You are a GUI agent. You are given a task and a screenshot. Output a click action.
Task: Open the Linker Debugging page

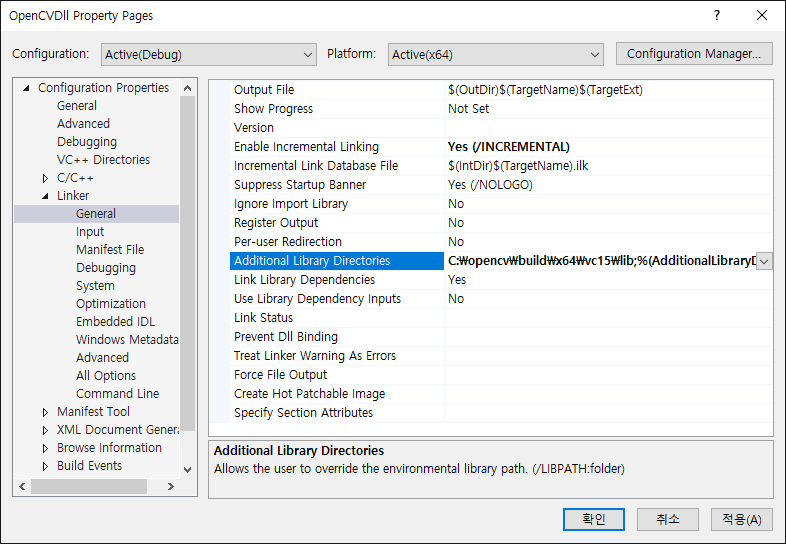(x=106, y=268)
